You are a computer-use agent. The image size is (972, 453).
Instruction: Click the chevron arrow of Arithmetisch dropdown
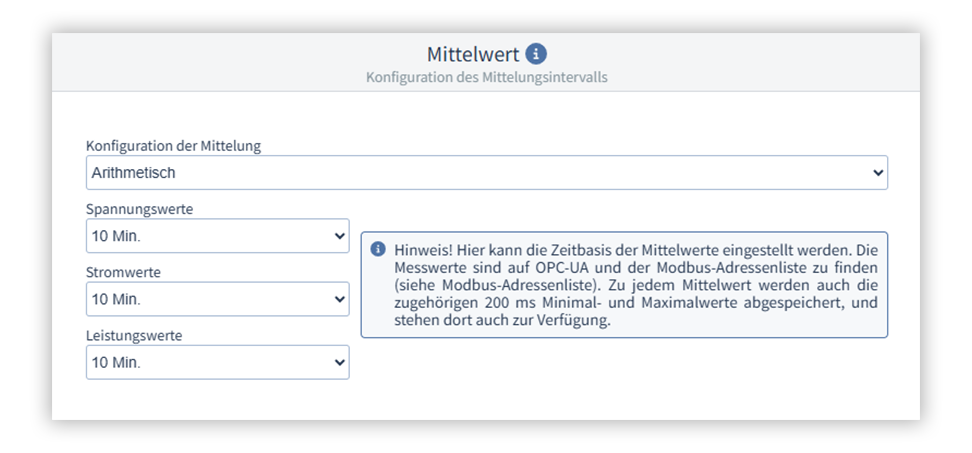(x=877, y=173)
